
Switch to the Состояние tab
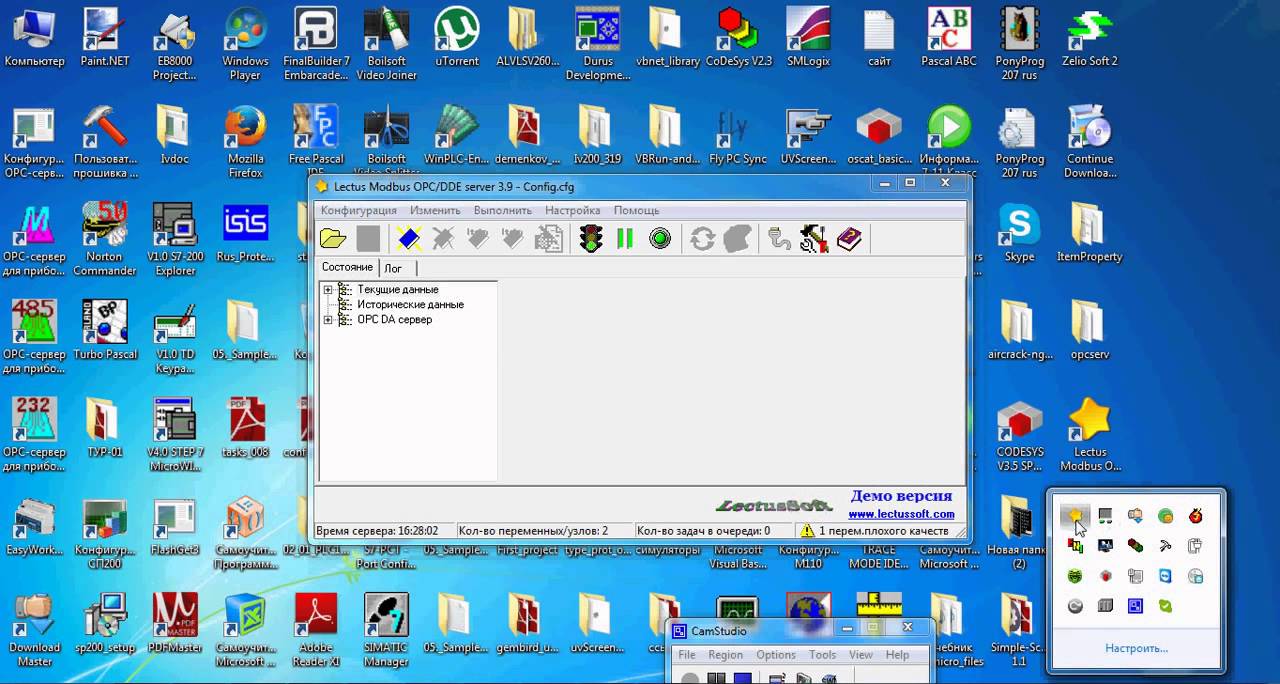tap(347, 267)
